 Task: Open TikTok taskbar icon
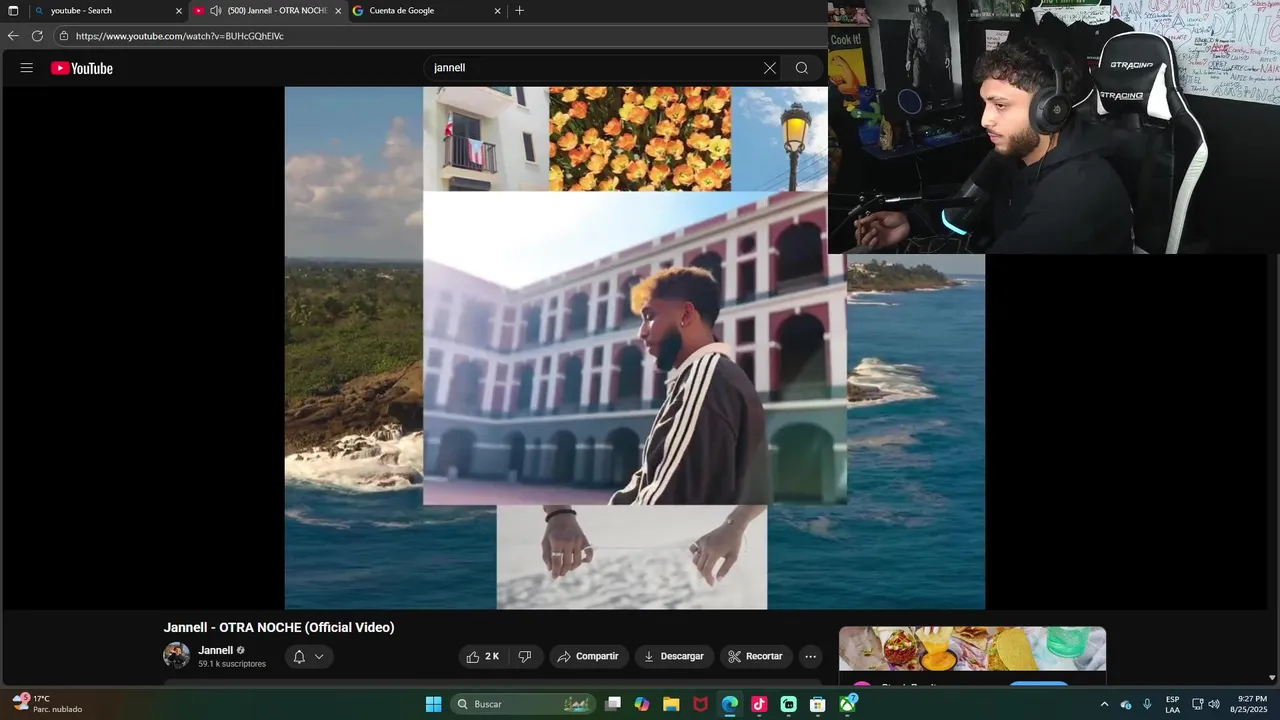tap(759, 704)
